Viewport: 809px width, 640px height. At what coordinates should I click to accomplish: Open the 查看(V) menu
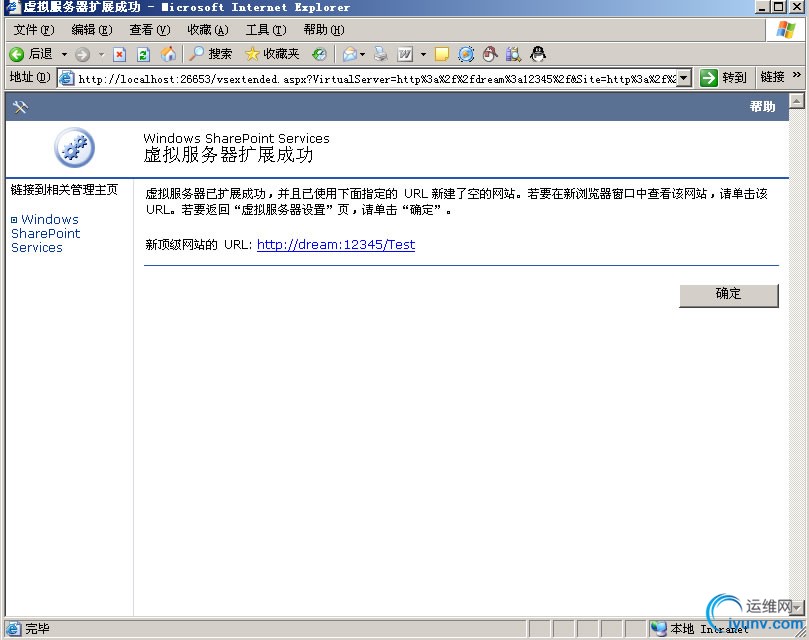(150, 30)
